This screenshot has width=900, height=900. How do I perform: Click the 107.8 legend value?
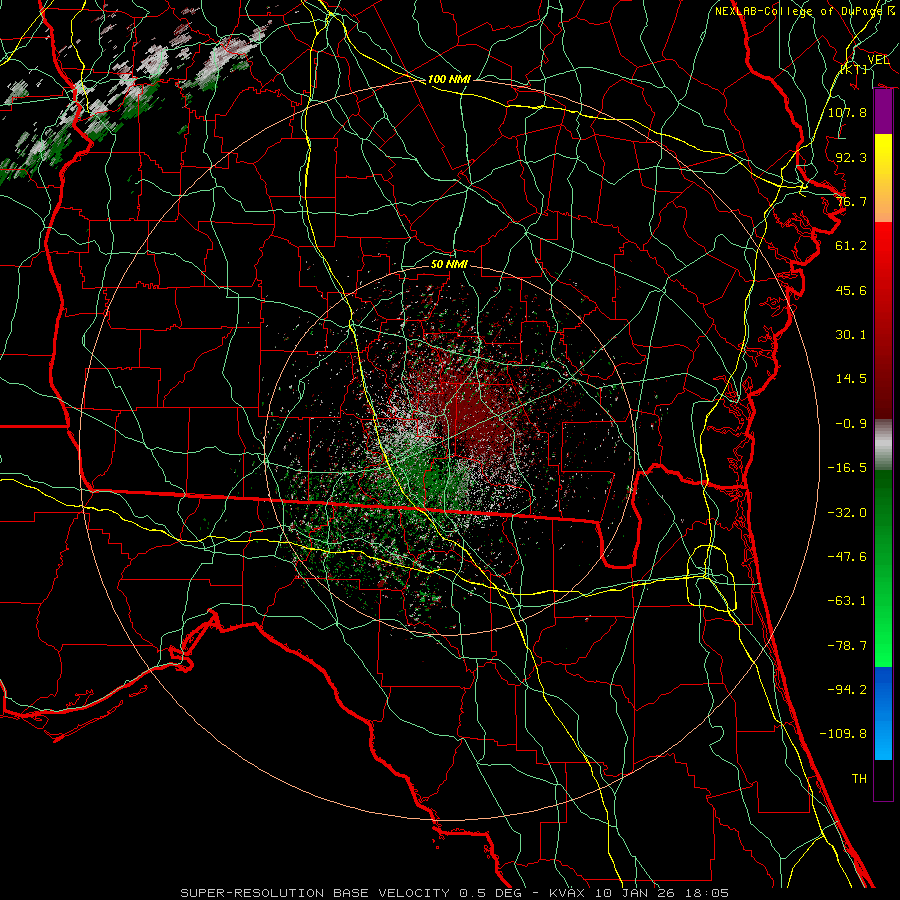847,112
